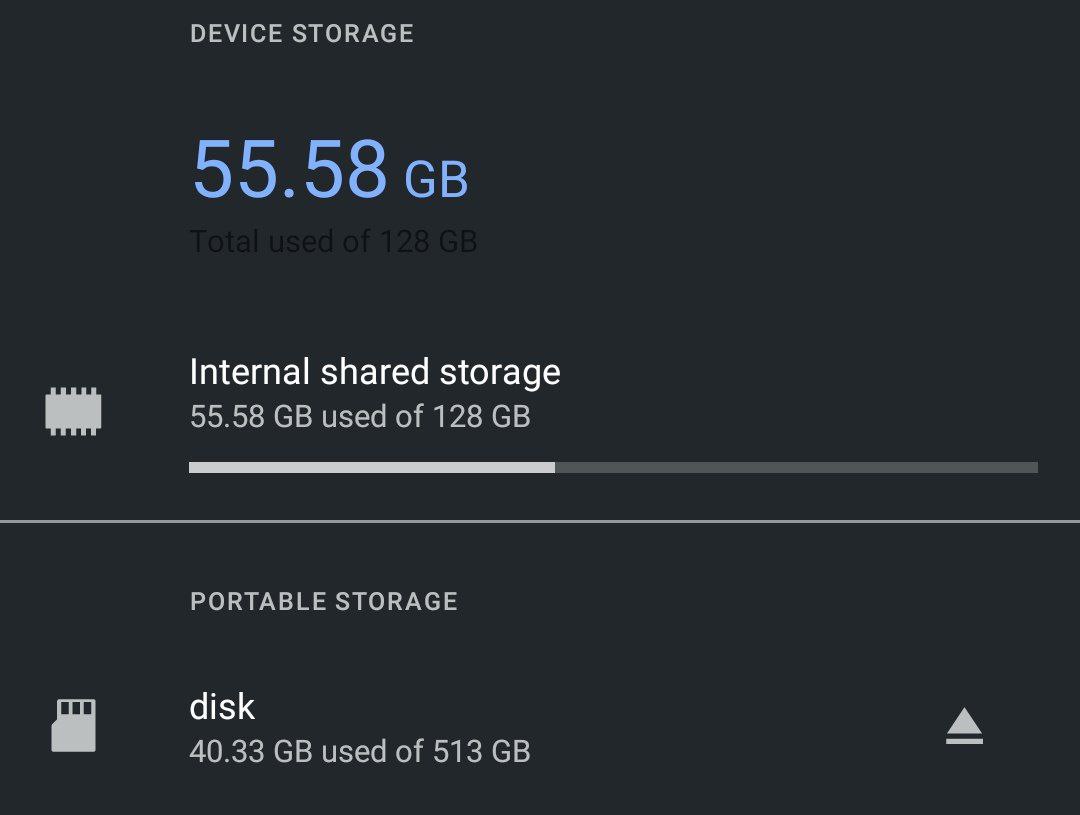Tap the filled portion of storage bar
Viewport: 1080px width, 815px height.
pyautogui.click(x=372, y=468)
